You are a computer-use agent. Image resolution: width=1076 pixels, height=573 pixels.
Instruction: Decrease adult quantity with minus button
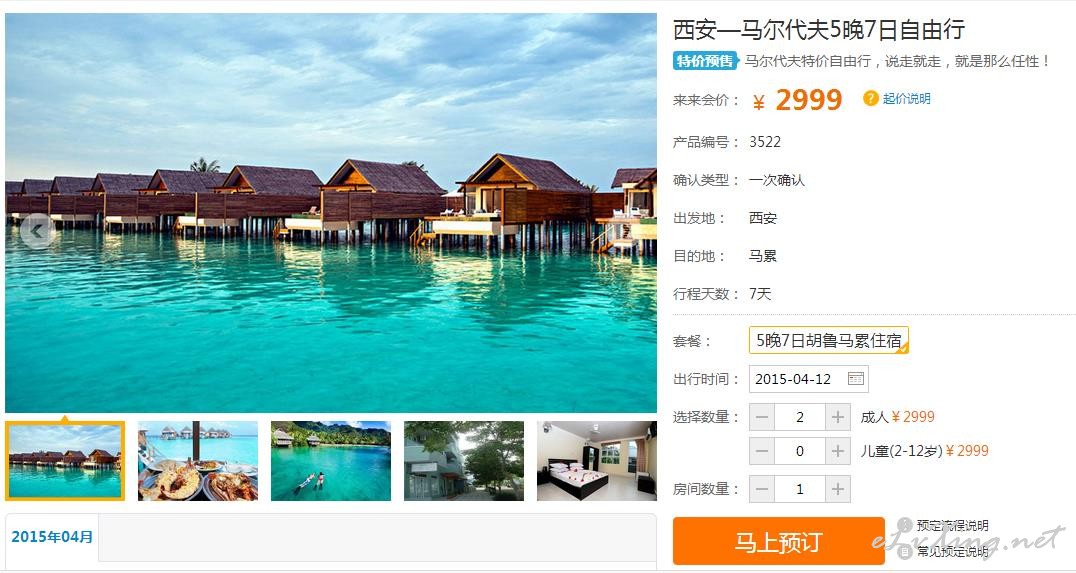pos(762,417)
